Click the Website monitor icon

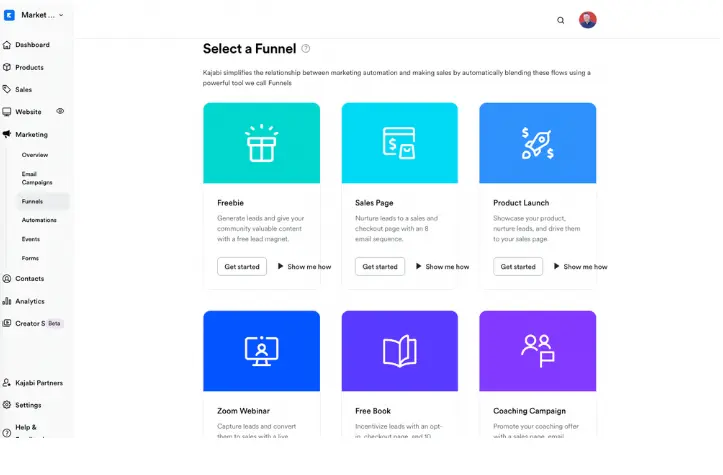[x=7, y=112]
